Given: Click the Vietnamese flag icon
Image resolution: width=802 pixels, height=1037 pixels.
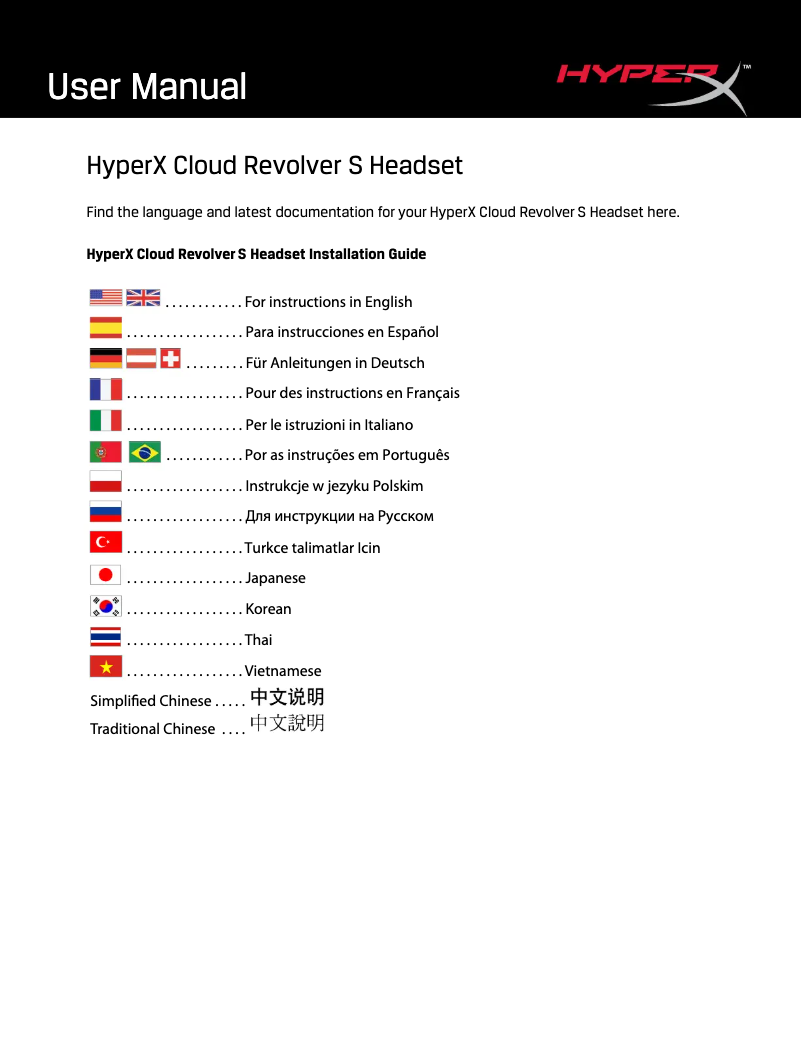Looking at the screenshot, I should coord(105,666).
